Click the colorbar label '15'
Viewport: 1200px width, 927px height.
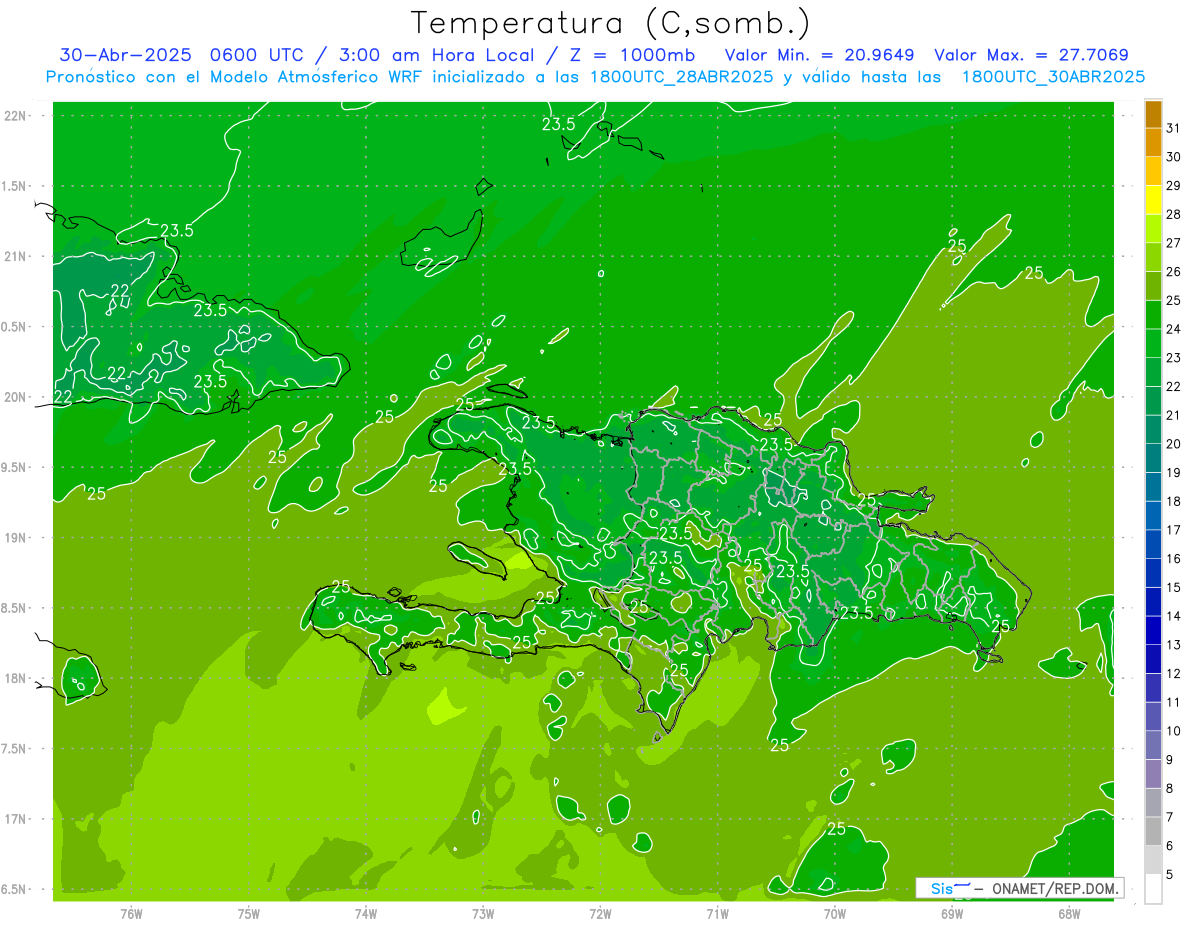(x=1173, y=587)
